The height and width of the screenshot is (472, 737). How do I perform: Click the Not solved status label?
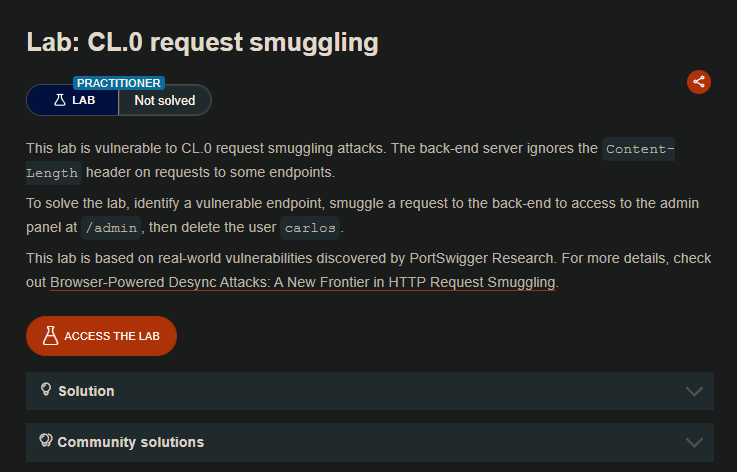tap(165, 100)
